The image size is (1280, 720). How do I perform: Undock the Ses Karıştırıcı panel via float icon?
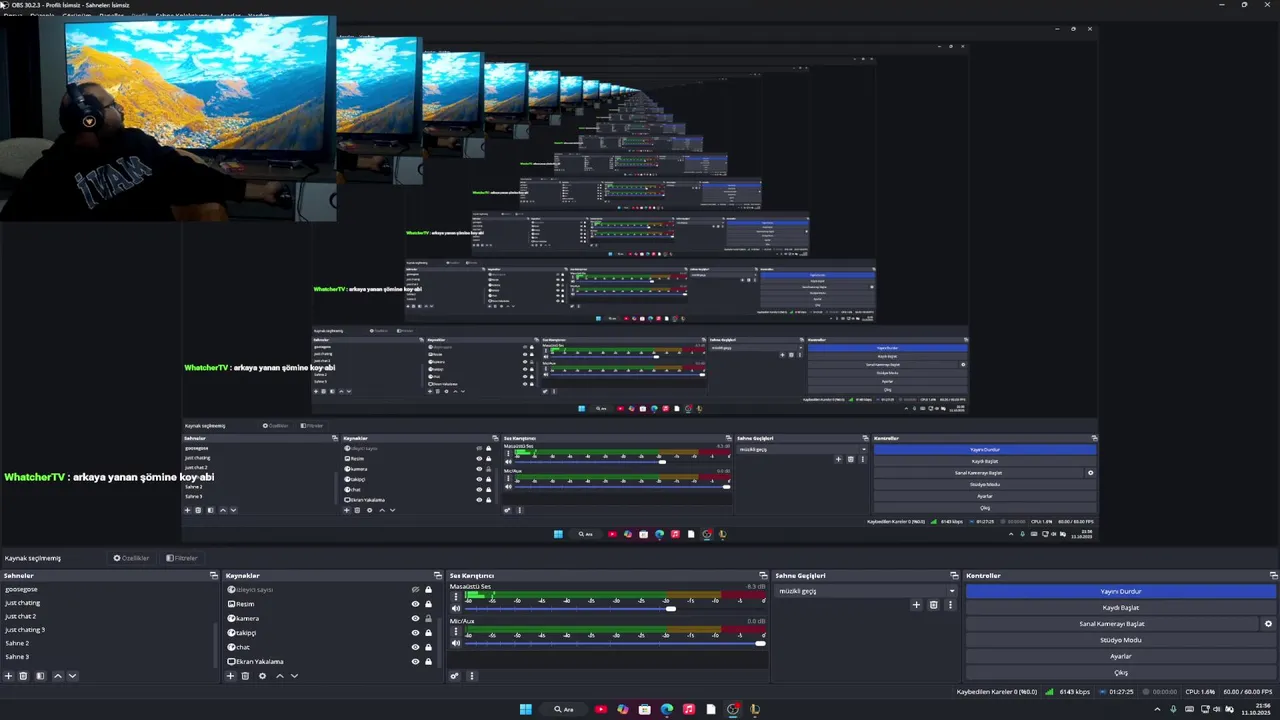(763, 576)
